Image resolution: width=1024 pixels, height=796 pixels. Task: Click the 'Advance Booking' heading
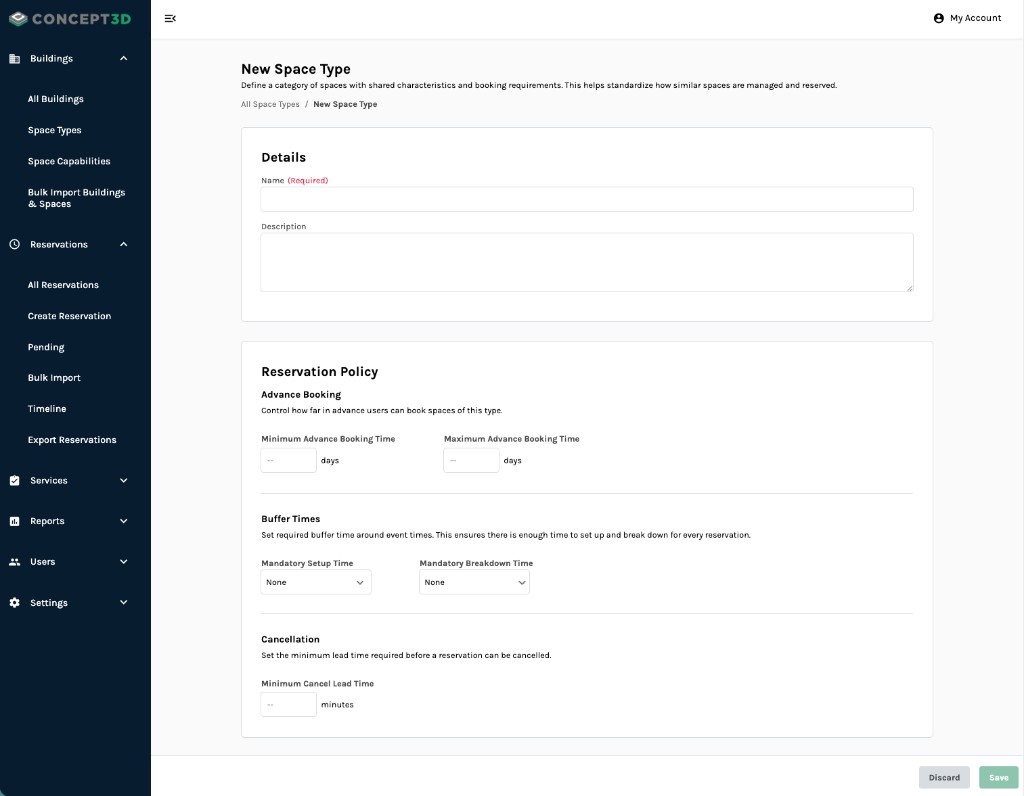click(x=301, y=395)
